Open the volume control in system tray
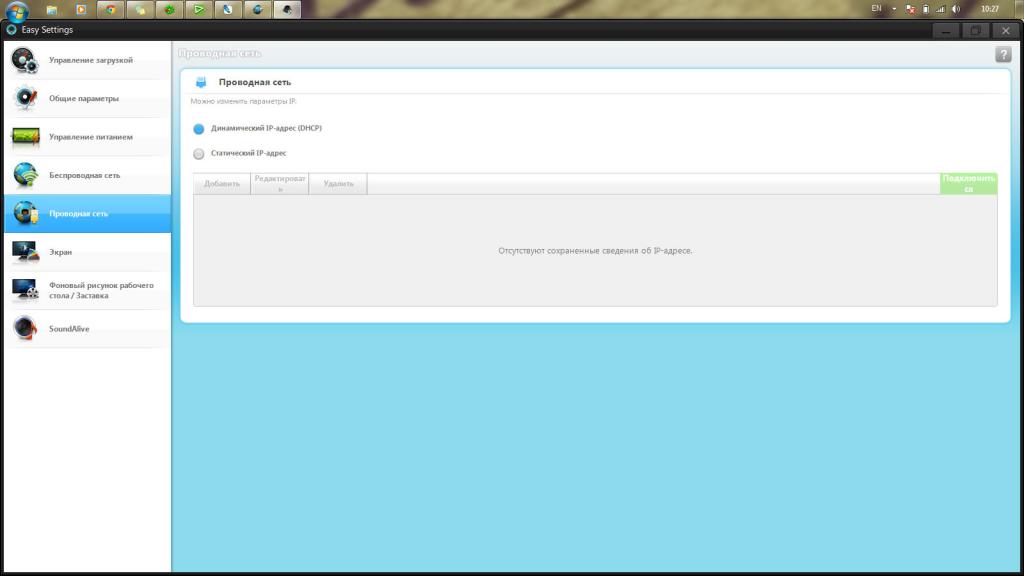 (x=956, y=9)
